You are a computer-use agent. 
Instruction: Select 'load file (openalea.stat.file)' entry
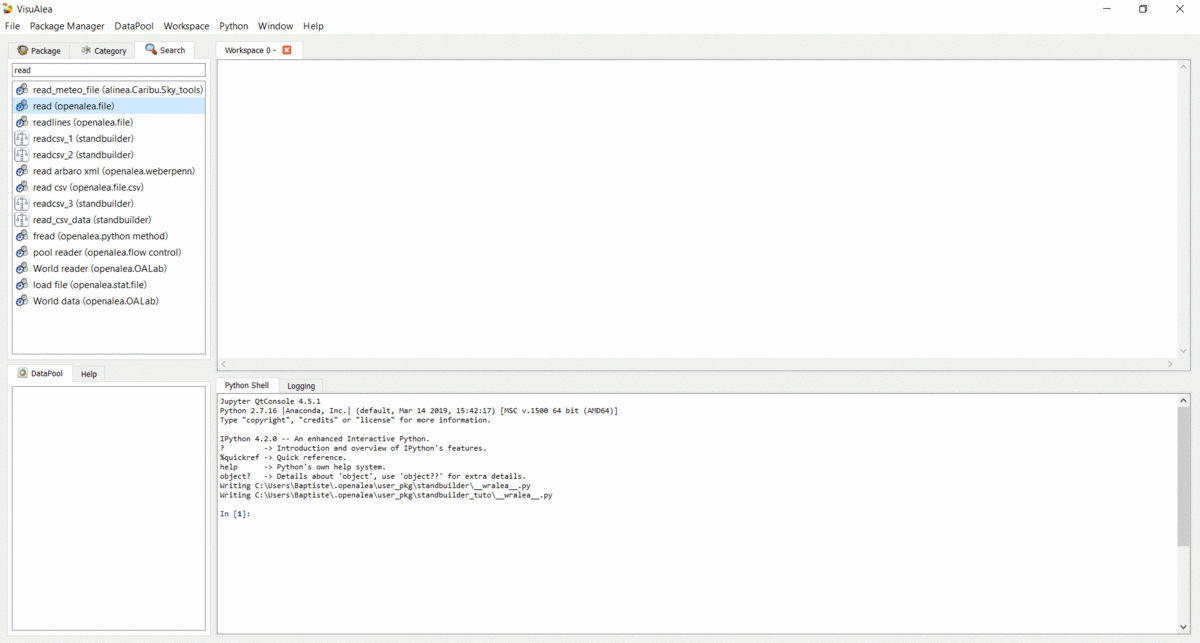coord(108,285)
